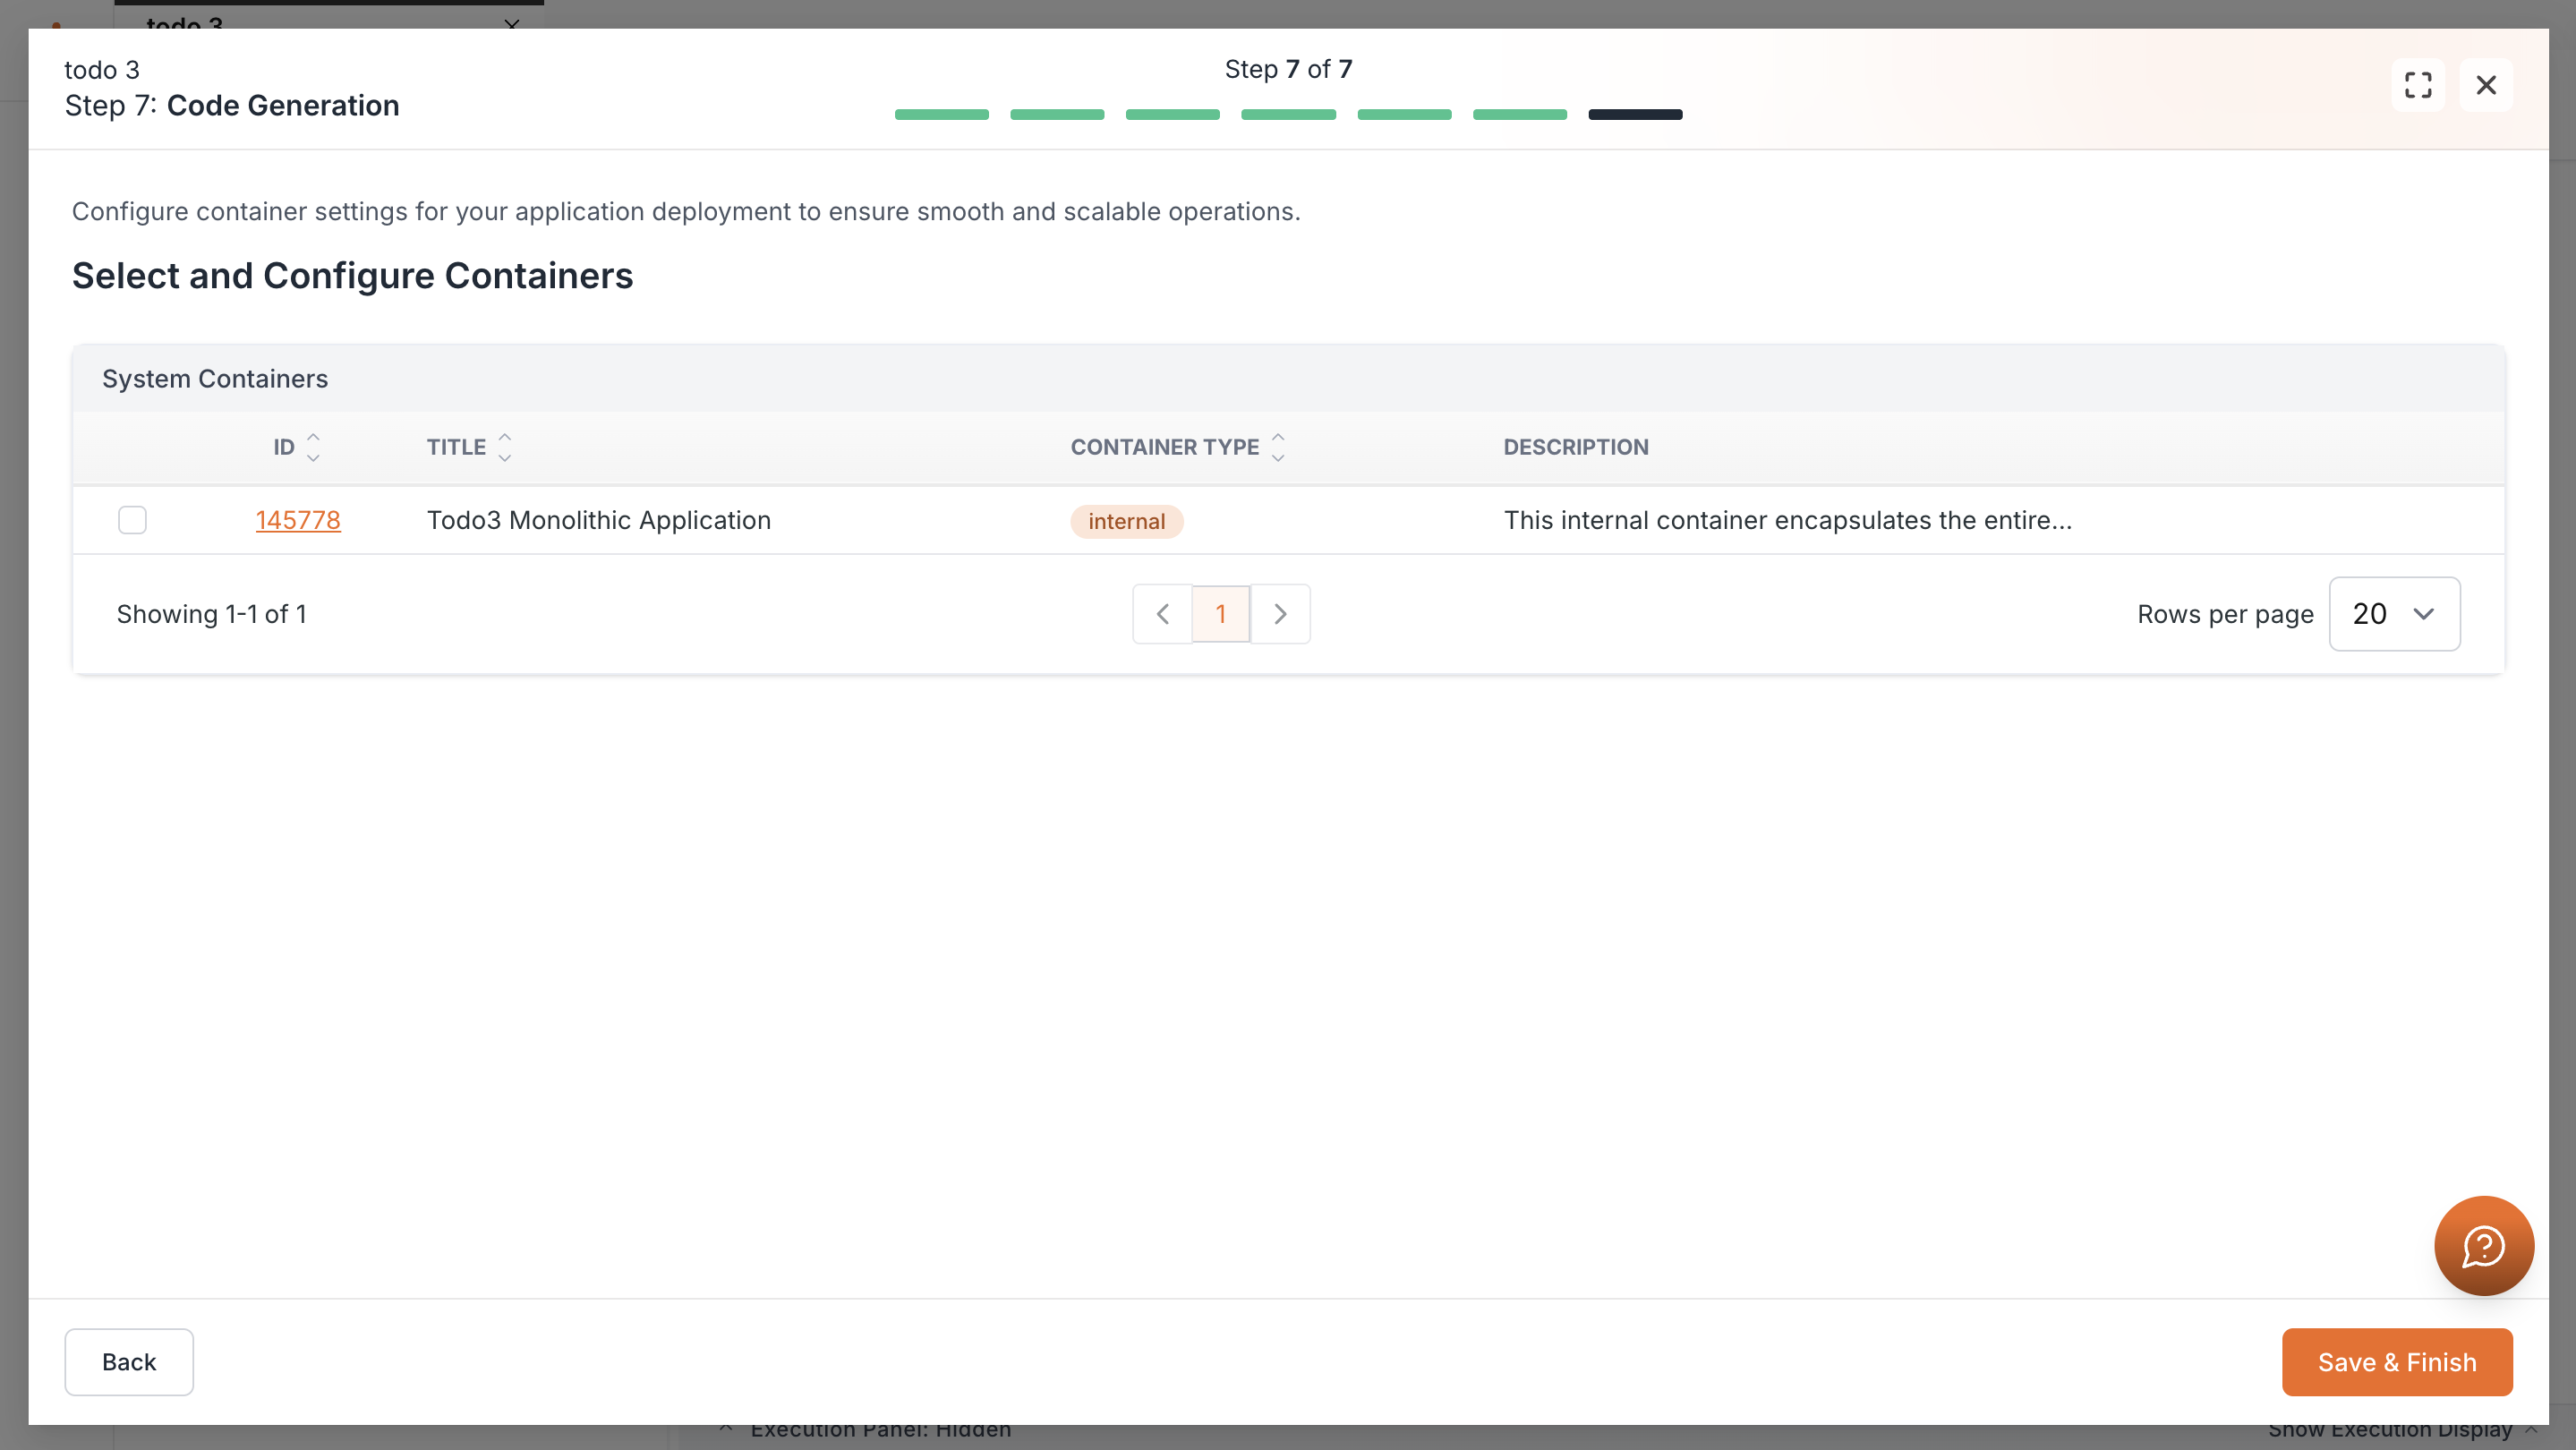
Task: Click the DESCRIPTION column header
Action: pos(1576,447)
